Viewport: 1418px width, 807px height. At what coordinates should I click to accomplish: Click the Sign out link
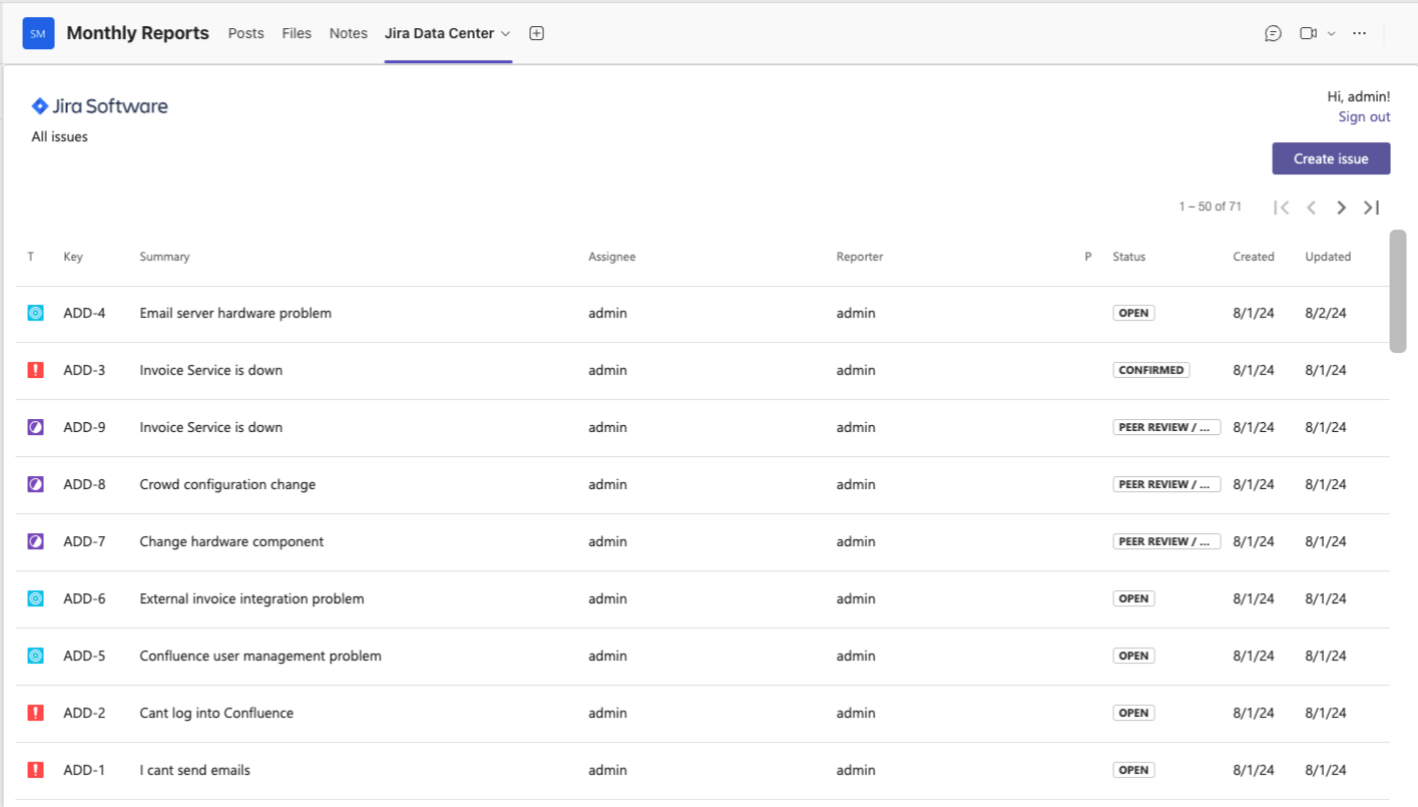click(x=1364, y=117)
